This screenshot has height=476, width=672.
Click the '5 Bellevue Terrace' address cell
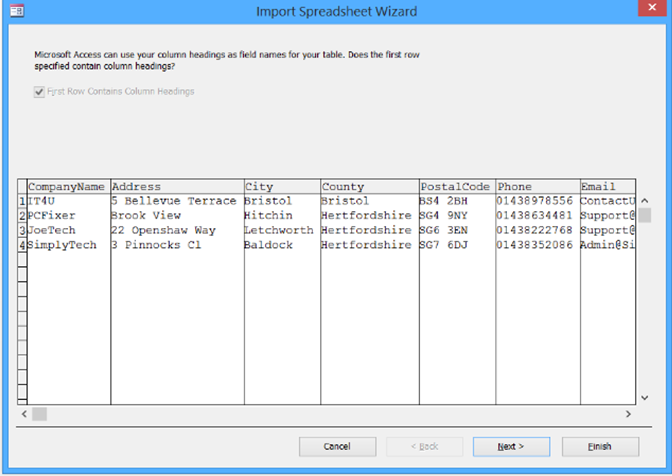coord(177,201)
